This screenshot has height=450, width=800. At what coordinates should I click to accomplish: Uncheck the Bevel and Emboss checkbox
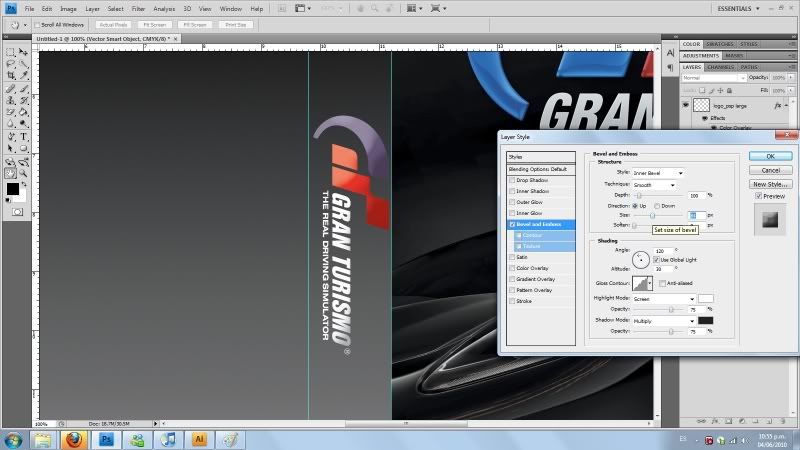coord(512,224)
